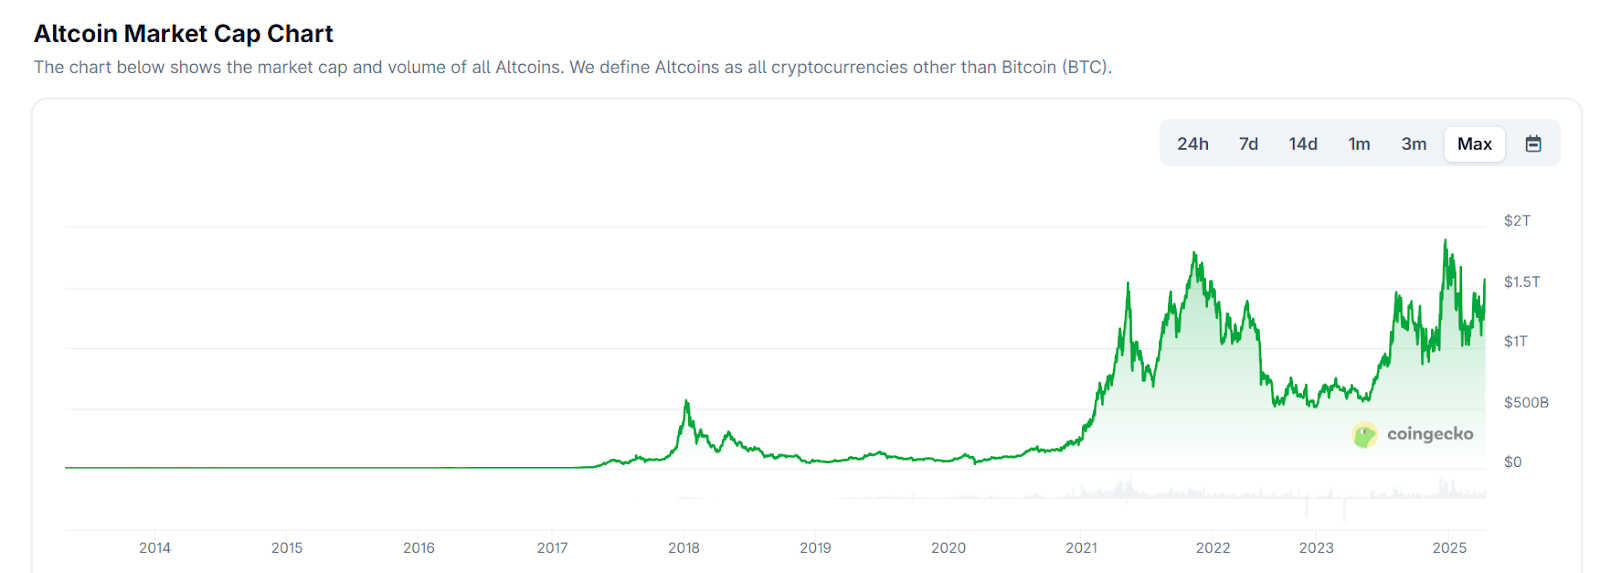Set chart period to 3m

click(x=1413, y=144)
